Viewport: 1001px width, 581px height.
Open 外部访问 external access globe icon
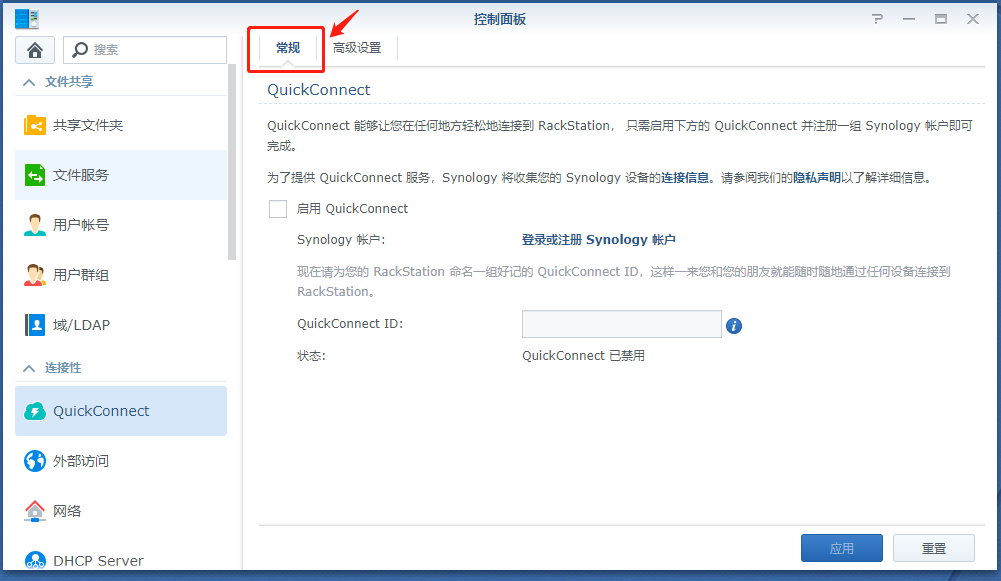click(x=35, y=461)
